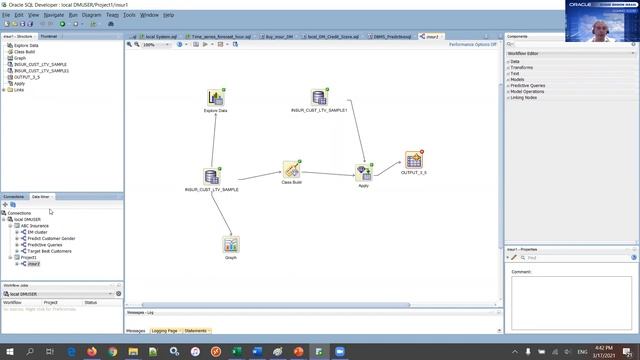Click the round settings icon in Workflow Jobs
Image resolution: width=640 pixels, height=360 pixels.
coord(118,293)
